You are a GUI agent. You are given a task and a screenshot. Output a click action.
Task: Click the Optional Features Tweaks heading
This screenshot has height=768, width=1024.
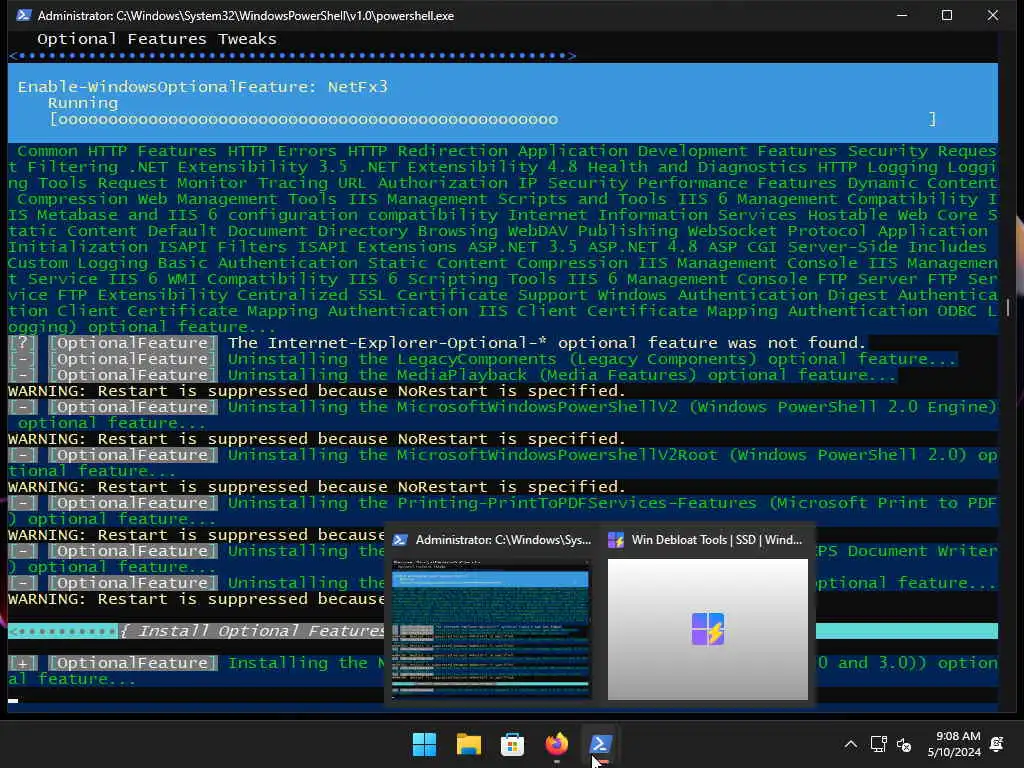pos(157,39)
